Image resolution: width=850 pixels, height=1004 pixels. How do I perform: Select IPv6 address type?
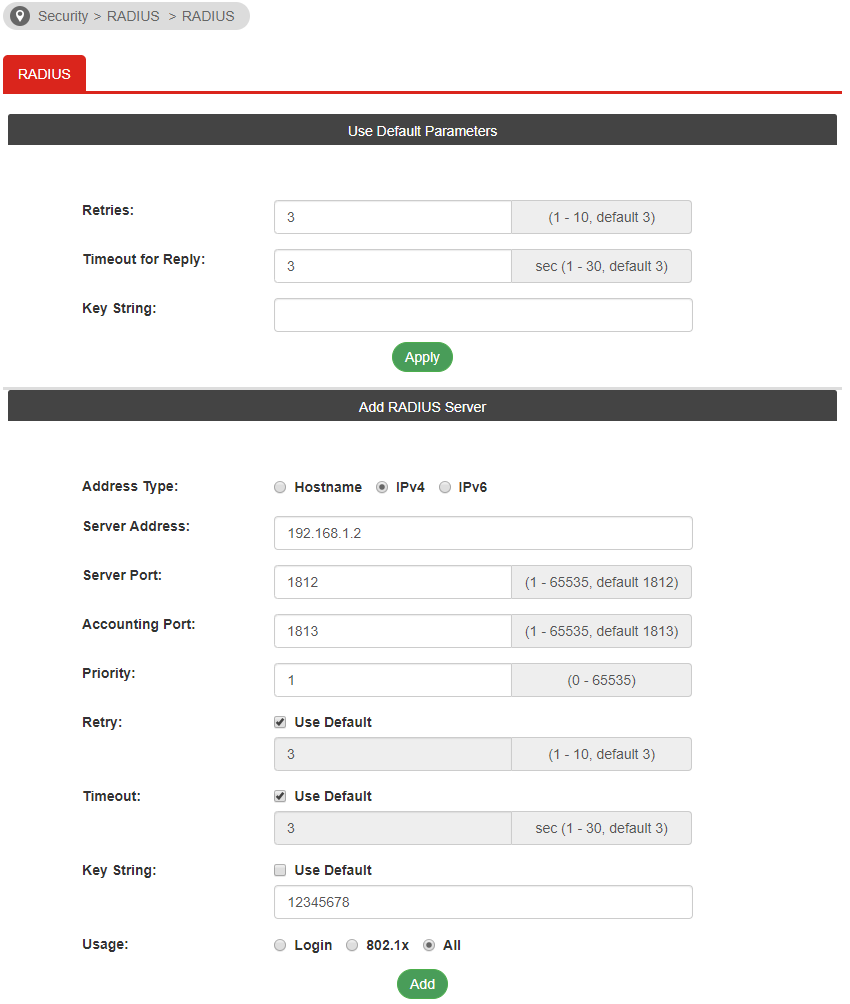coord(445,487)
